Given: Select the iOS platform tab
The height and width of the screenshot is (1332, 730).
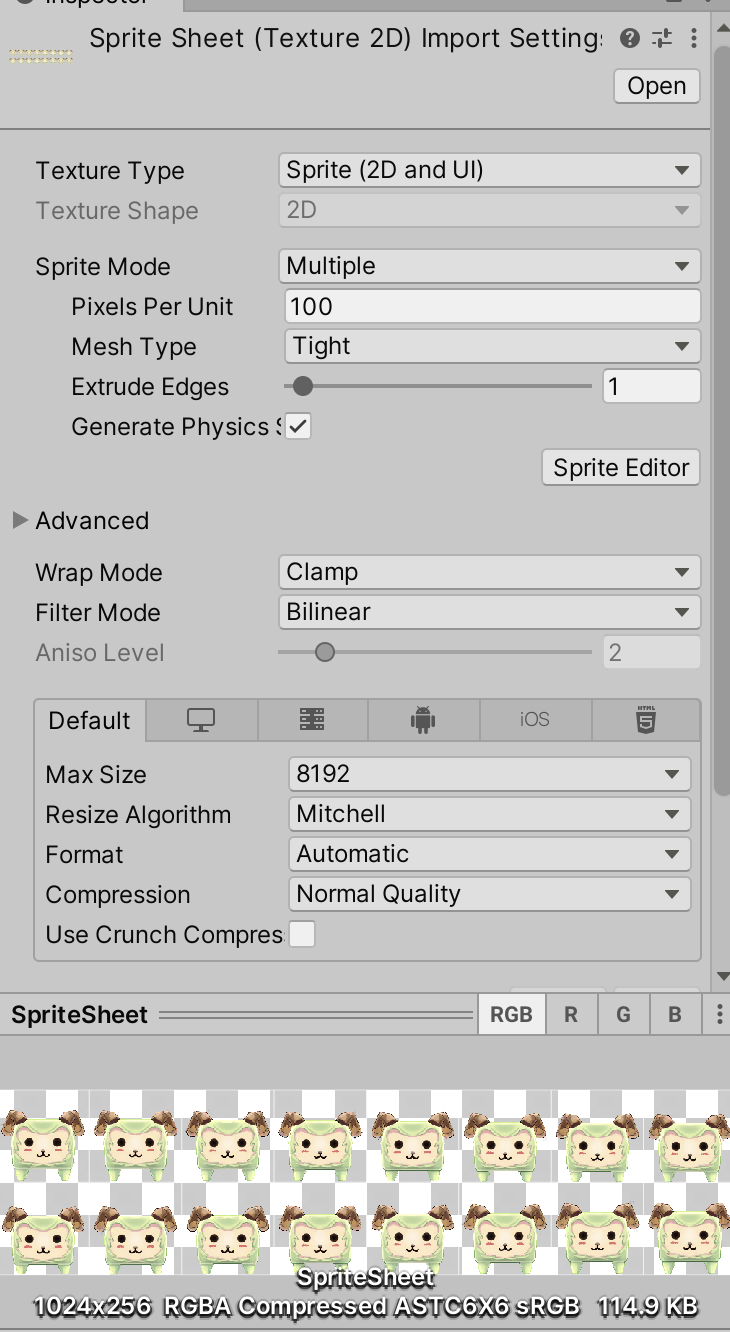Looking at the screenshot, I should tap(535, 720).
